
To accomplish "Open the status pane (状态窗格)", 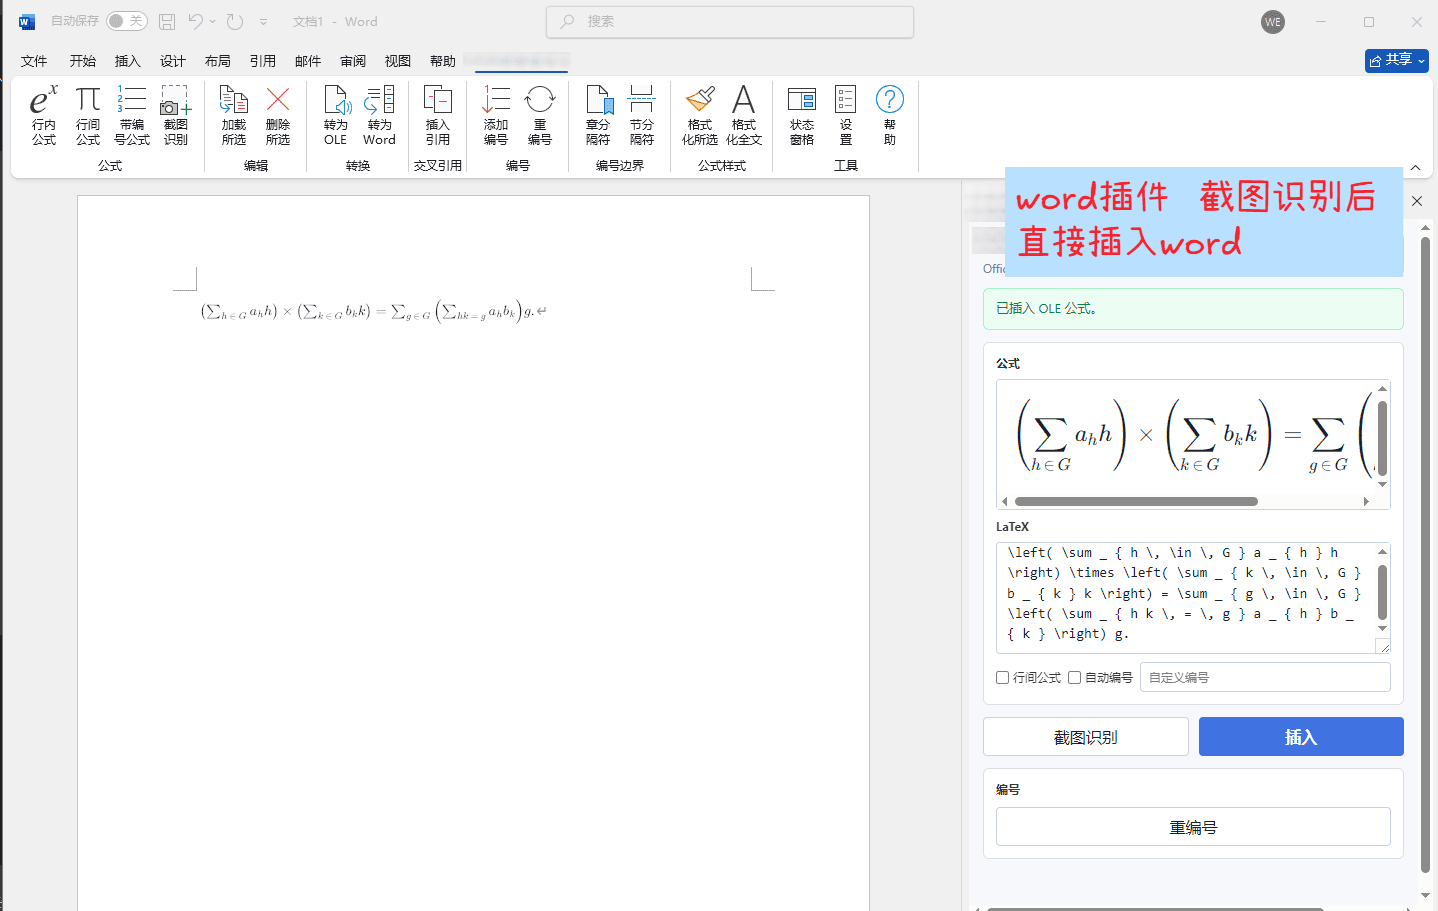I will click(802, 116).
